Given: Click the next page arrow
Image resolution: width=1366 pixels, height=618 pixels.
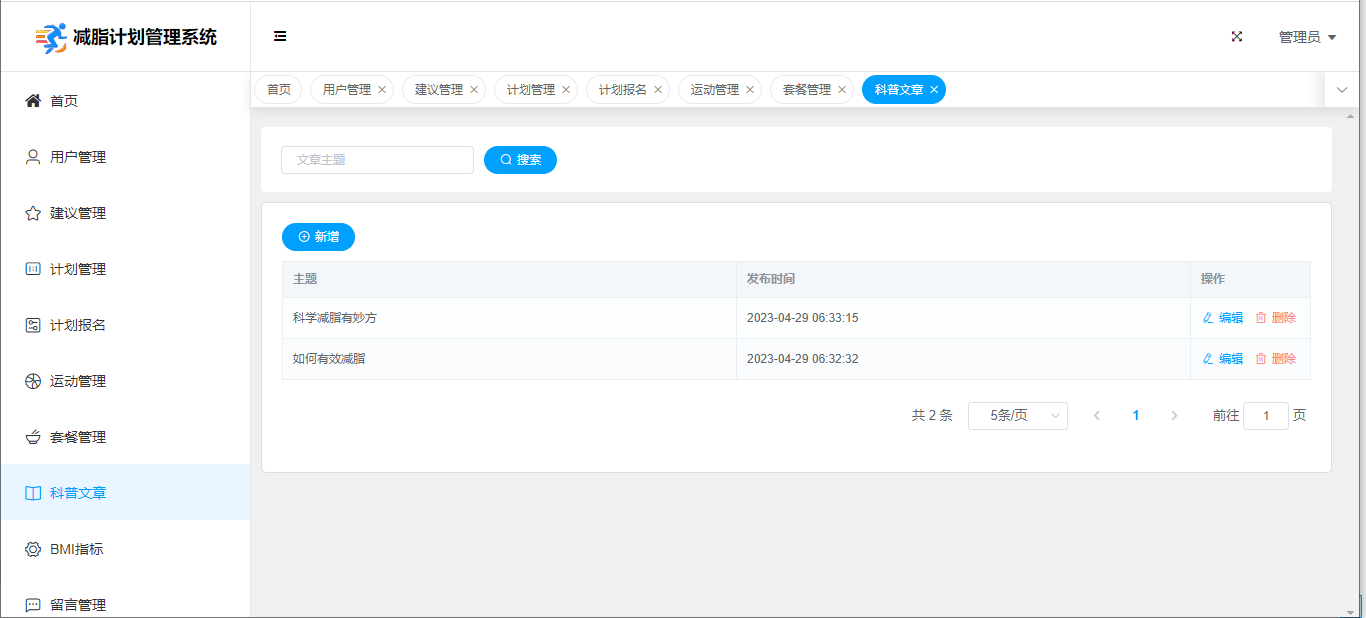Looking at the screenshot, I should click(1174, 415).
